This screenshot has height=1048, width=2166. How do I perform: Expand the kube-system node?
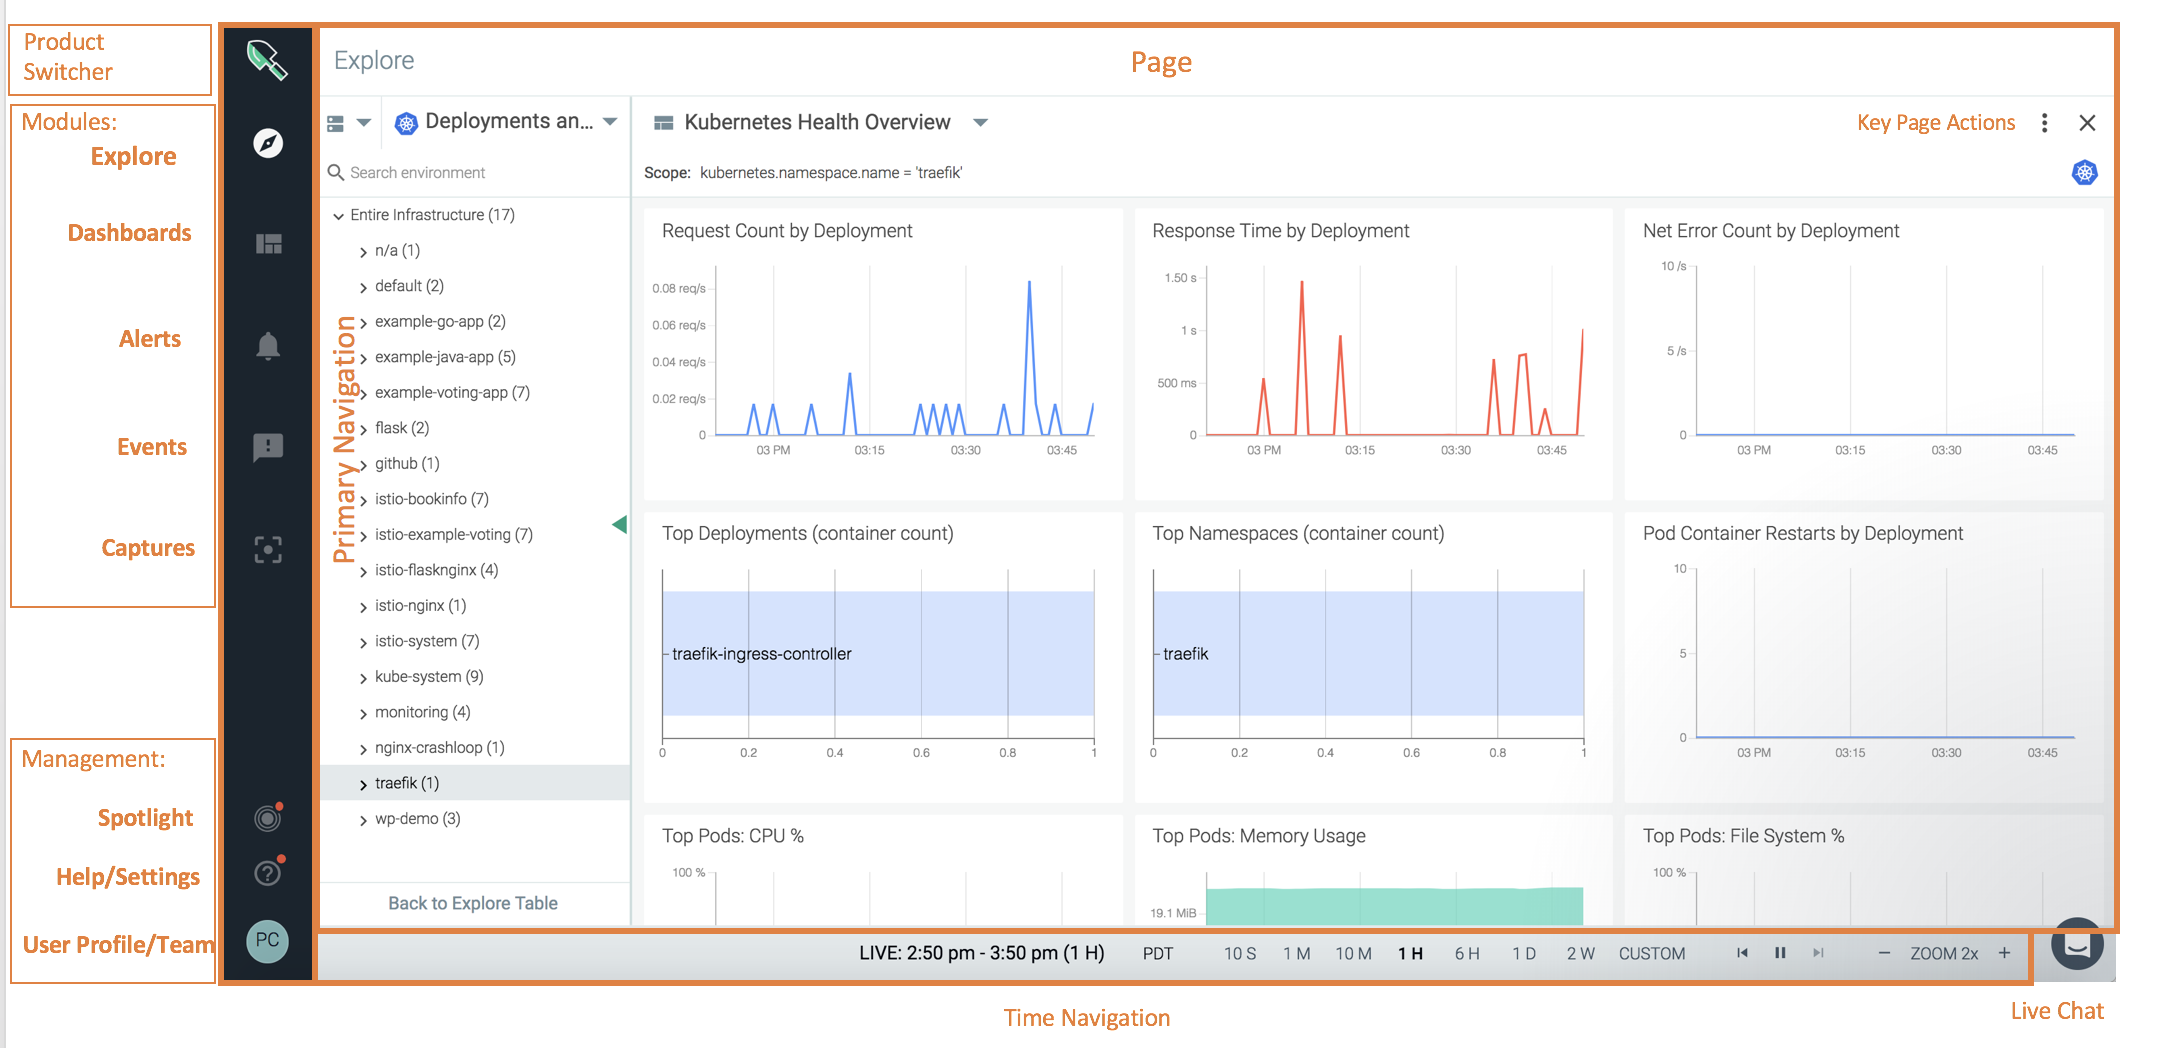point(363,677)
